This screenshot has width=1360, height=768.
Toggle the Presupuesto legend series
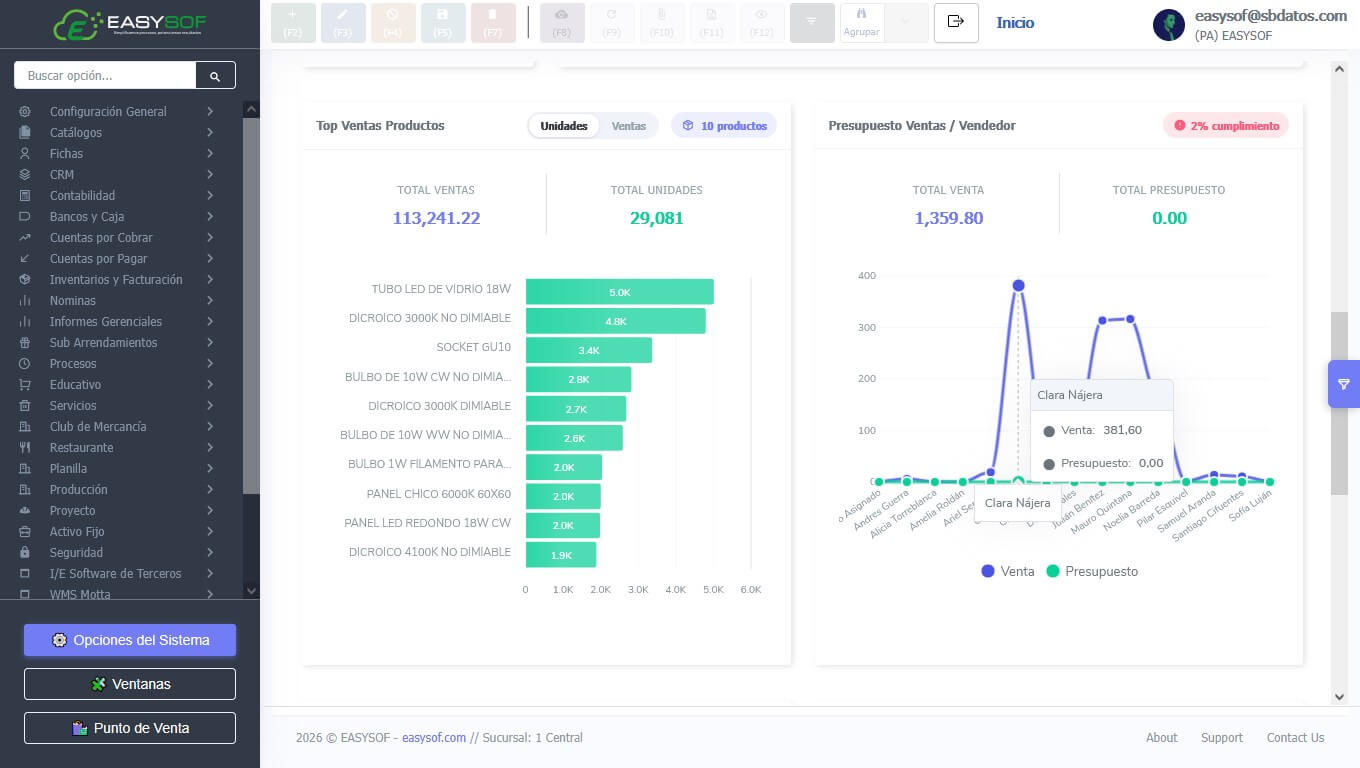[x=1092, y=571]
